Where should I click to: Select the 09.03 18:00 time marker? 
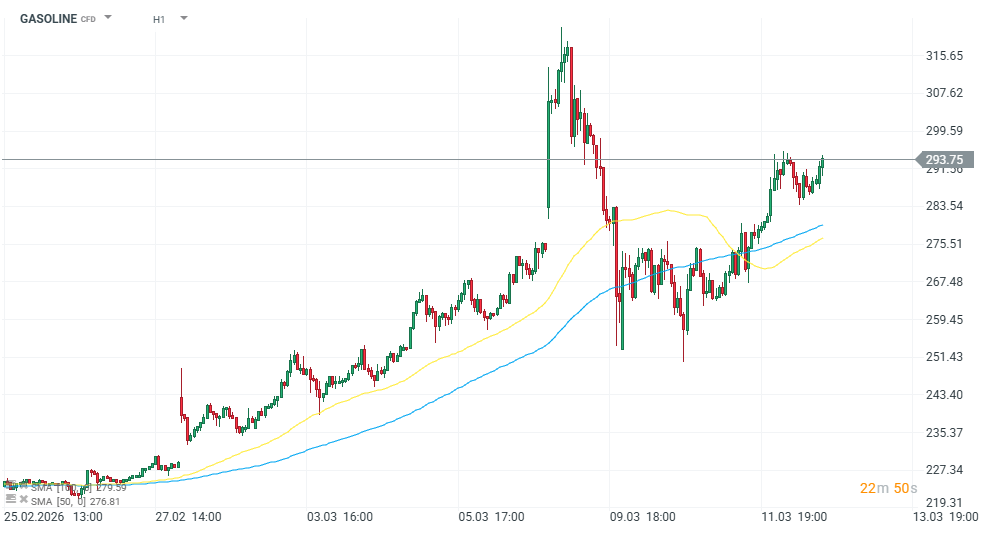click(x=643, y=517)
